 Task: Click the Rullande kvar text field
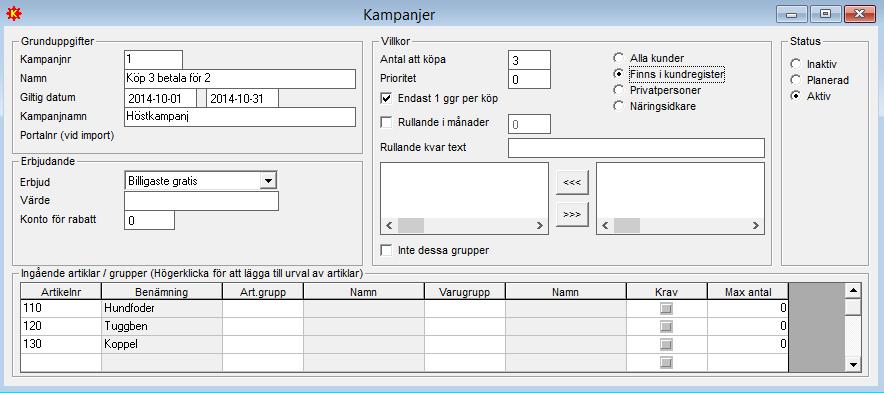[637, 148]
